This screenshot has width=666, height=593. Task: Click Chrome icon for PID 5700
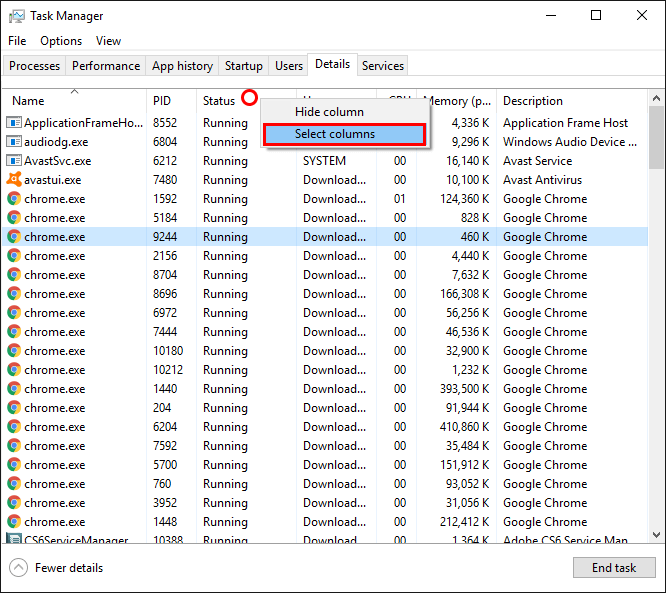coord(14,465)
